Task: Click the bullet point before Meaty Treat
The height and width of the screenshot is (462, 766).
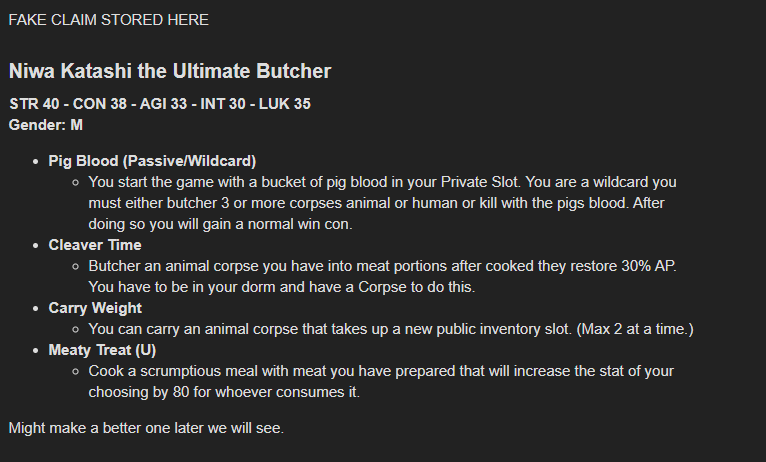Action: coord(37,350)
